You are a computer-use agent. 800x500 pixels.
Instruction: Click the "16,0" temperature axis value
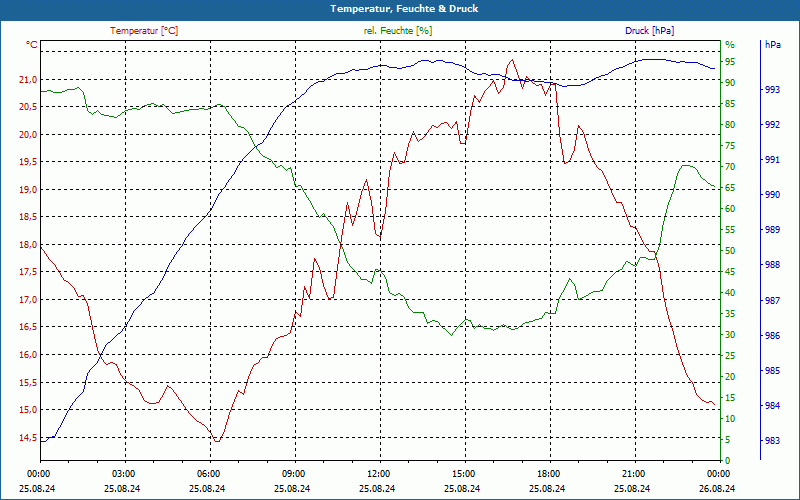(29, 355)
